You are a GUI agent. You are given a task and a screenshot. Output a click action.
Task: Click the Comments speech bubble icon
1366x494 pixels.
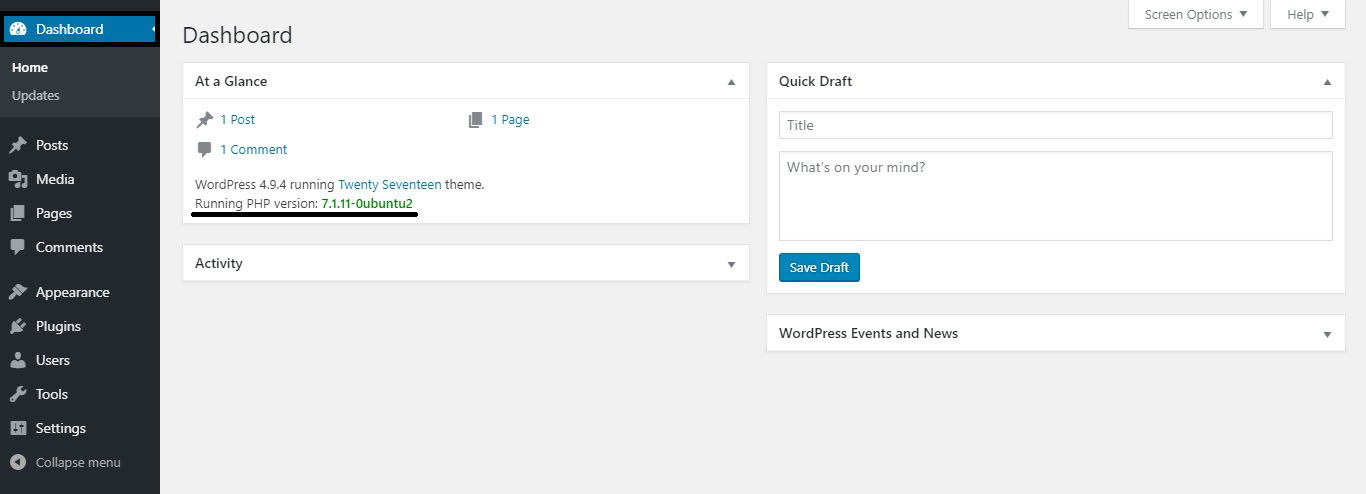[x=17, y=247]
